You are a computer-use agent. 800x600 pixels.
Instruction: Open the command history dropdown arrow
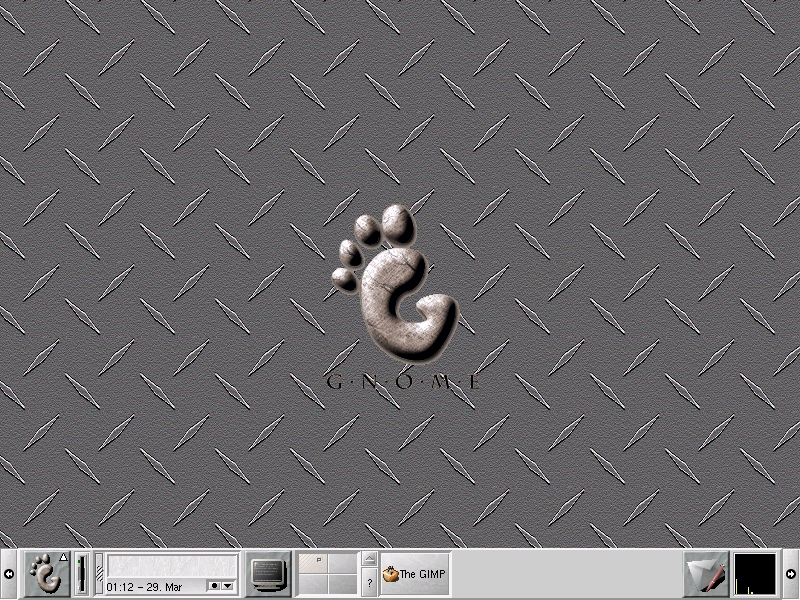228,586
